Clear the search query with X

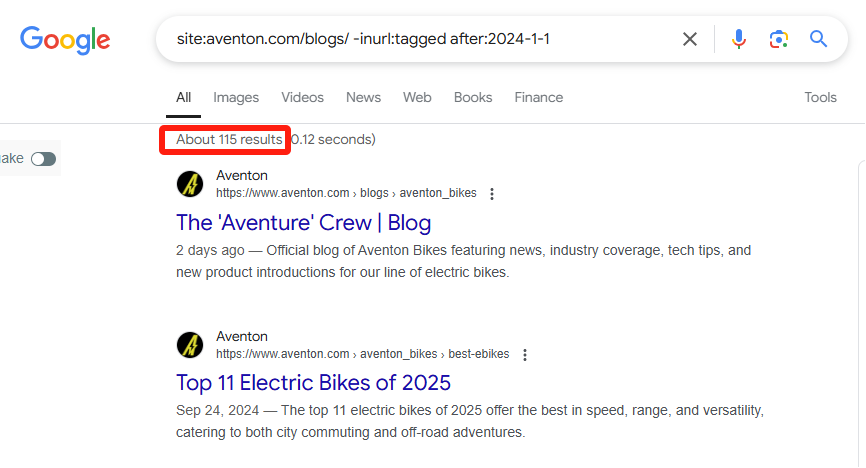689,39
